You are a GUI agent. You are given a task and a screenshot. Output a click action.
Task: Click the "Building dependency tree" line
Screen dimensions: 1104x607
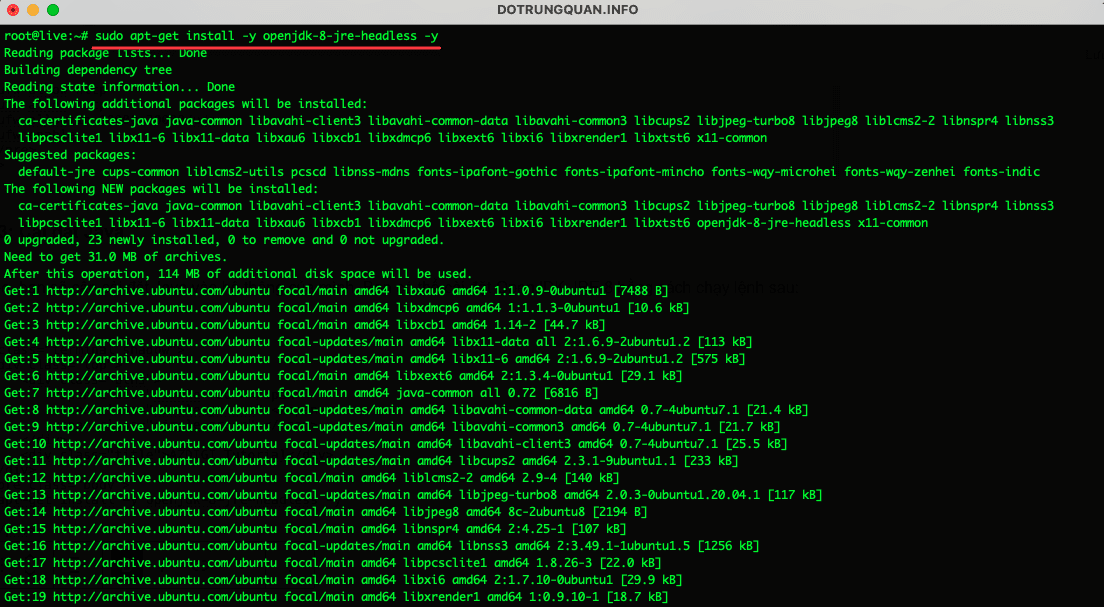point(88,70)
